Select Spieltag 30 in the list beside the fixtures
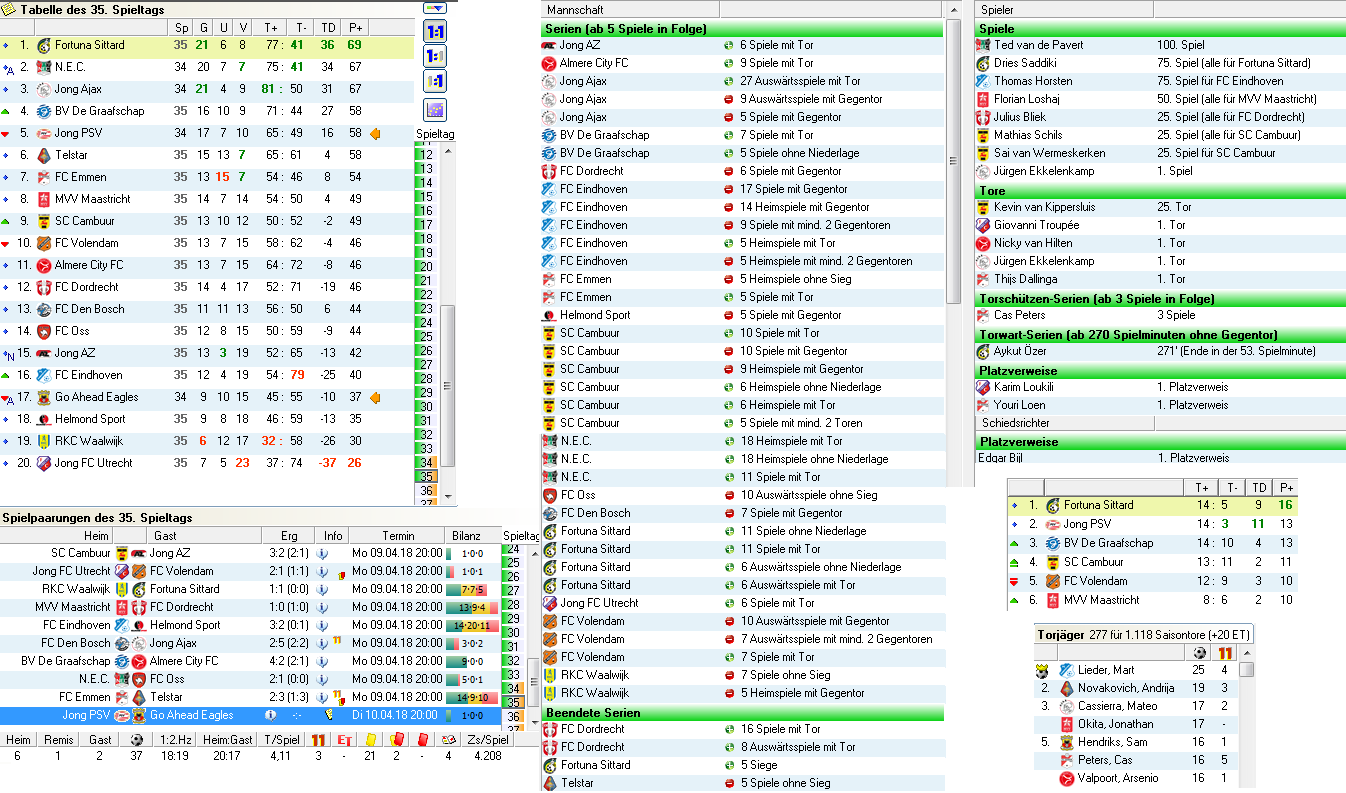Viewport: 1346px width, 793px height. point(512,632)
